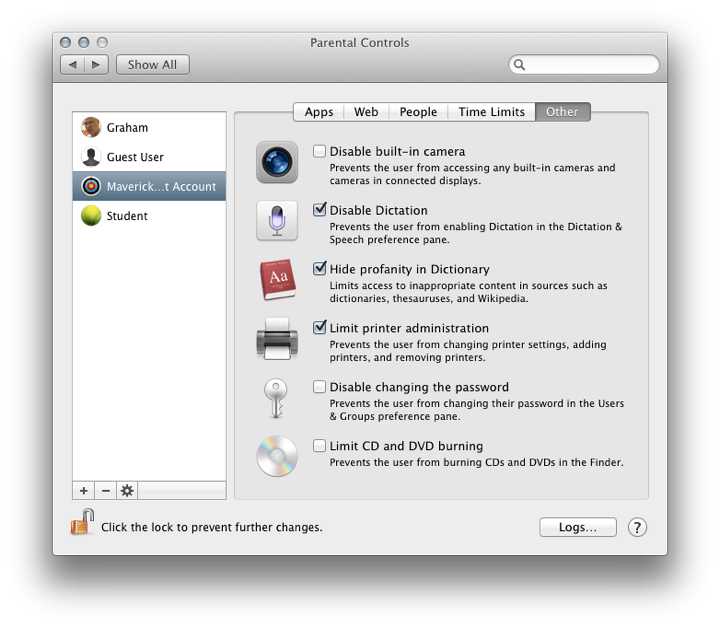This screenshot has width=720, height=628.
Task: Click the password key icon
Action: coord(276,398)
